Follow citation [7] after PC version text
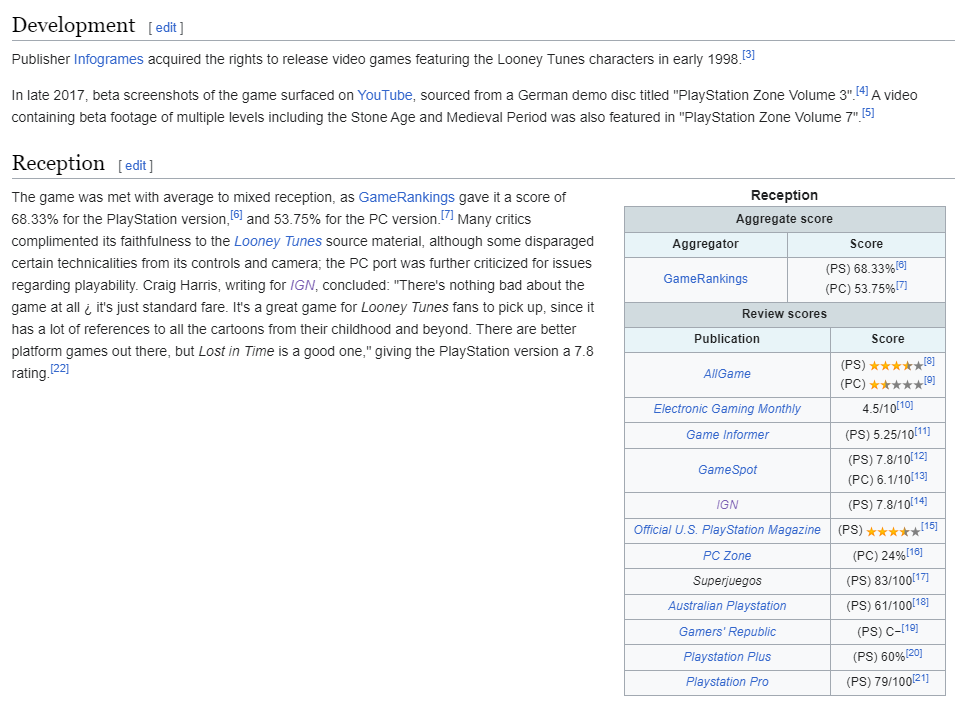955x718 pixels. point(447,214)
